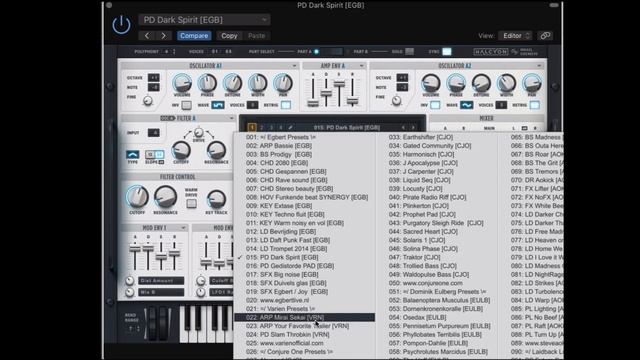The width and height of the screenshot is (640, 360).
Task: Toggle Oscillator A2 Retrig switch
Action: point(535,105)
